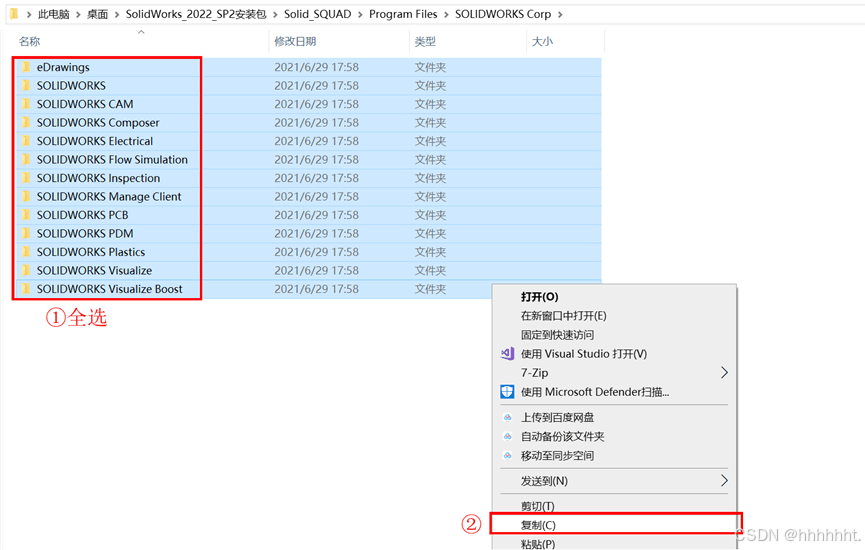Click the Visual Studio icon in context menu

pyautogui.click(x=507, y=354)
